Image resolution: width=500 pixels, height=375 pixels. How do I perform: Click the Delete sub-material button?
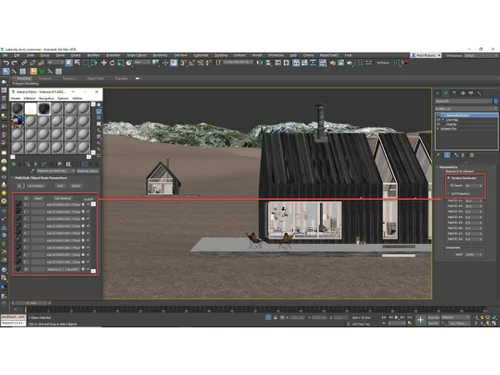pos(76,186)
